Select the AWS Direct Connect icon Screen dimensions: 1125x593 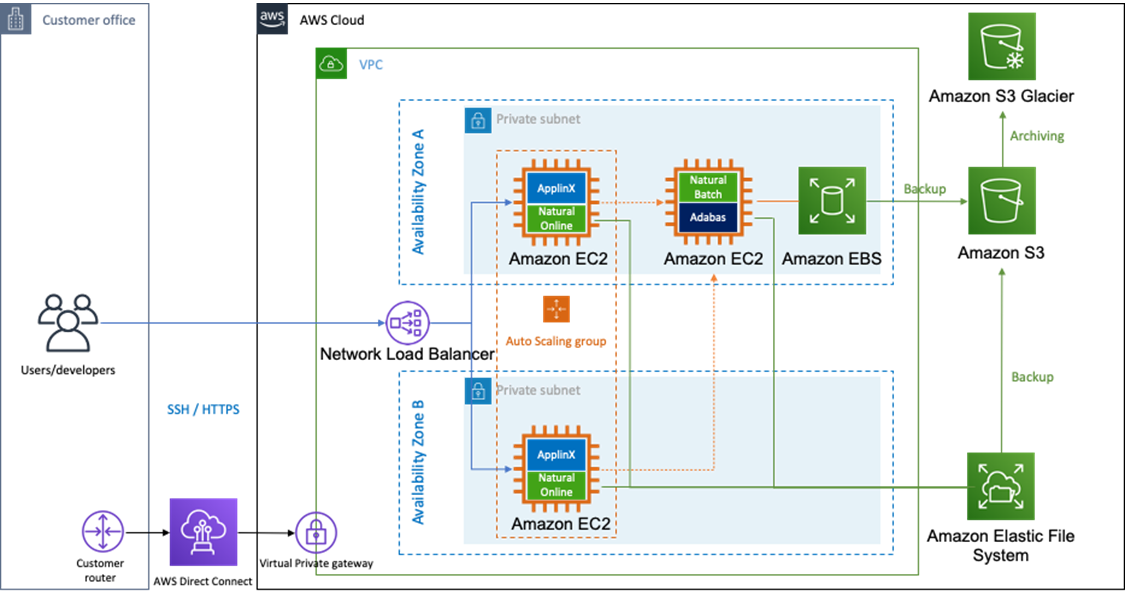coord(203,532)
